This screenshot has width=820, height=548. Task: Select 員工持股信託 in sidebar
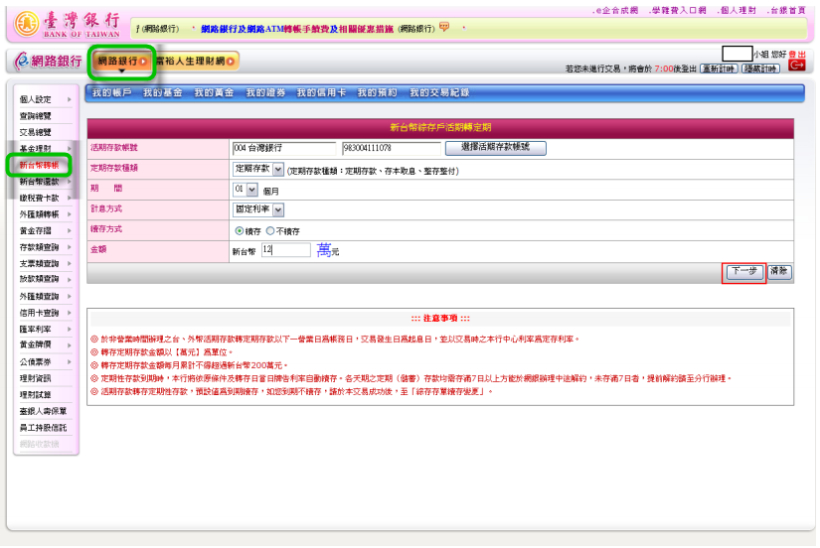(x=45, y=428)
